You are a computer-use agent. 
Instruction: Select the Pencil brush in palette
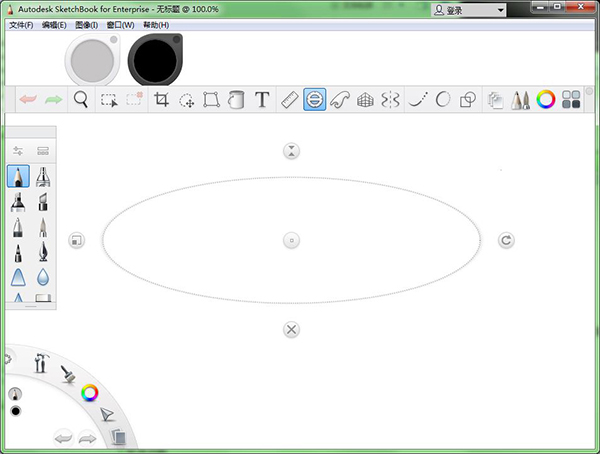18,176
